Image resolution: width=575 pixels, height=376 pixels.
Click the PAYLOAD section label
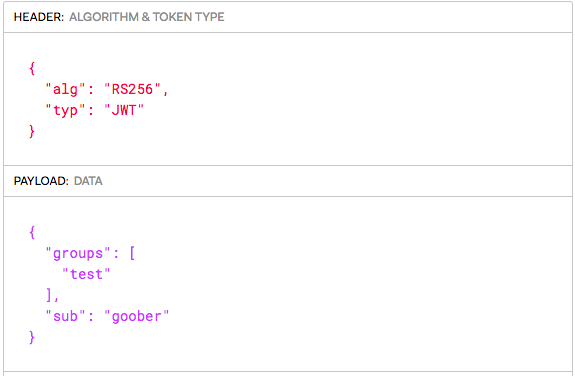coord(41,181)
